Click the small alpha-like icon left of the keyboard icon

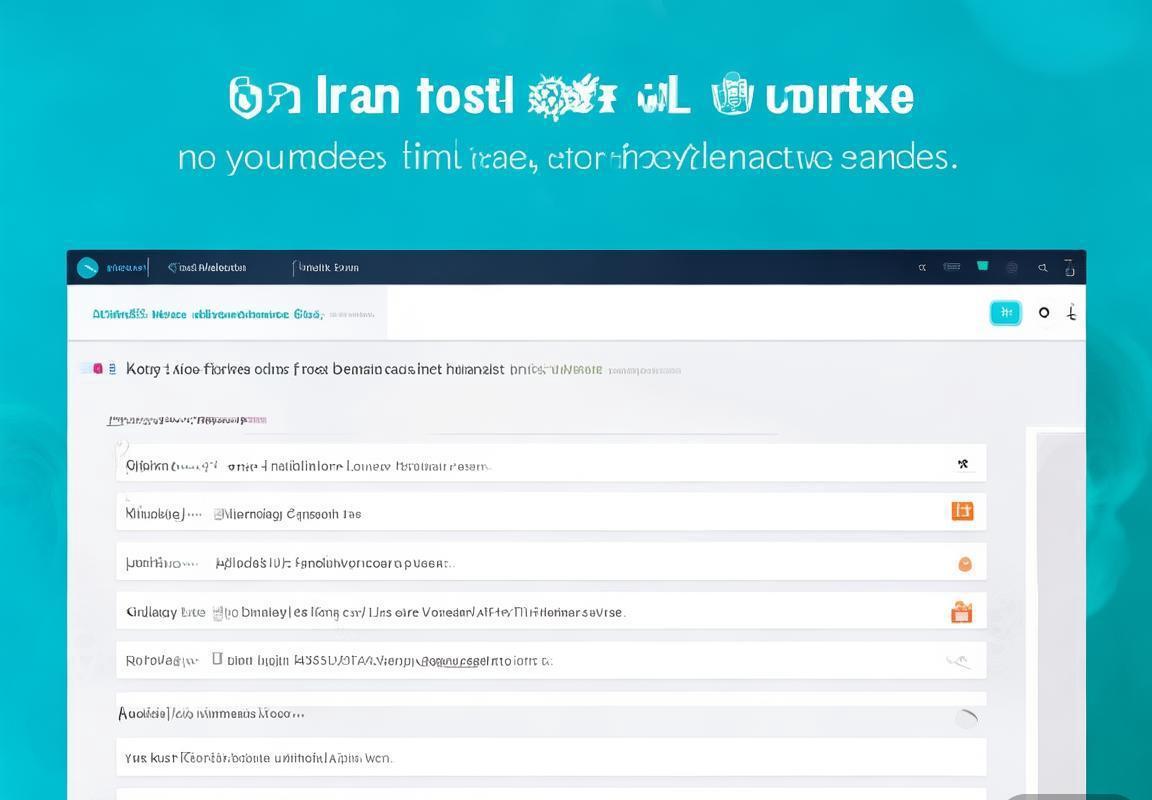[x=922, y=268]
